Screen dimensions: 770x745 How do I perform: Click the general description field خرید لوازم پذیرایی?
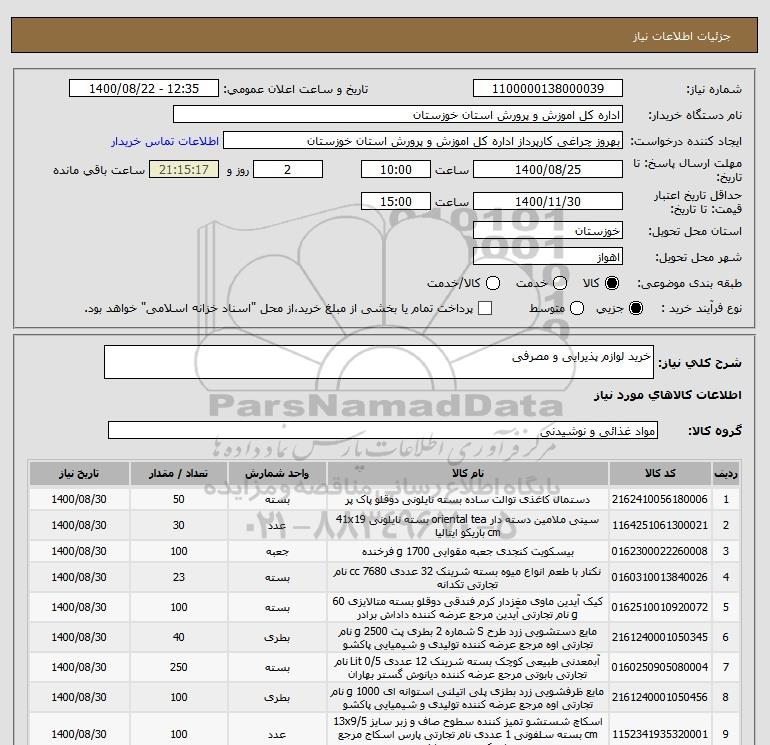[379, 362]
